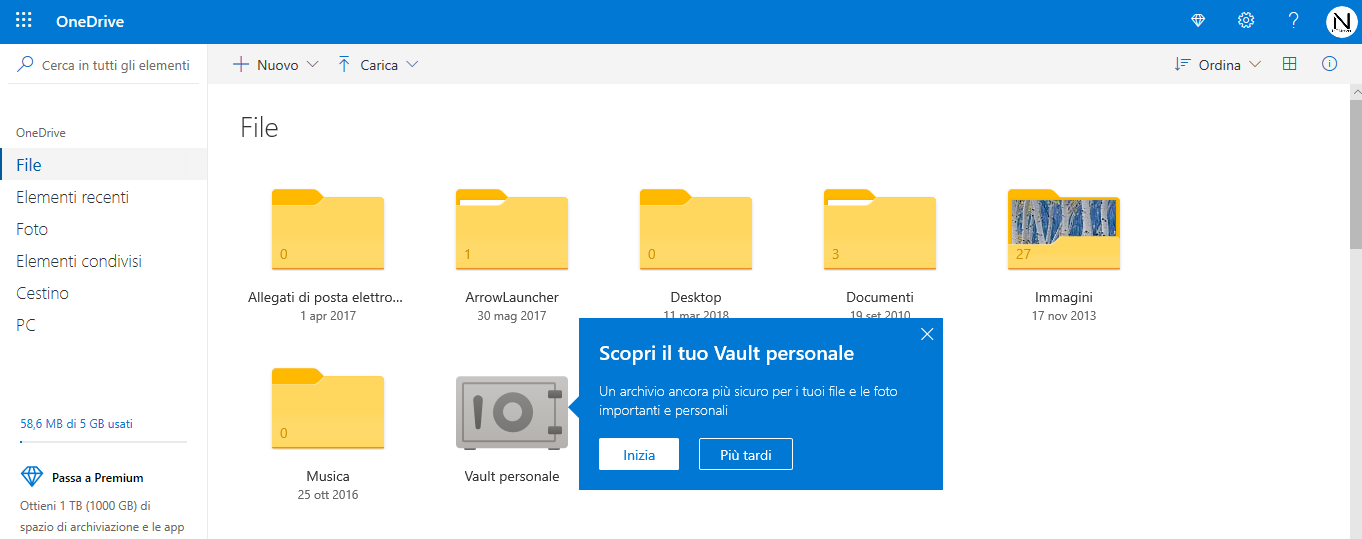
Task: Click the Passa a Premium link
Action: [x=98, y=478]
